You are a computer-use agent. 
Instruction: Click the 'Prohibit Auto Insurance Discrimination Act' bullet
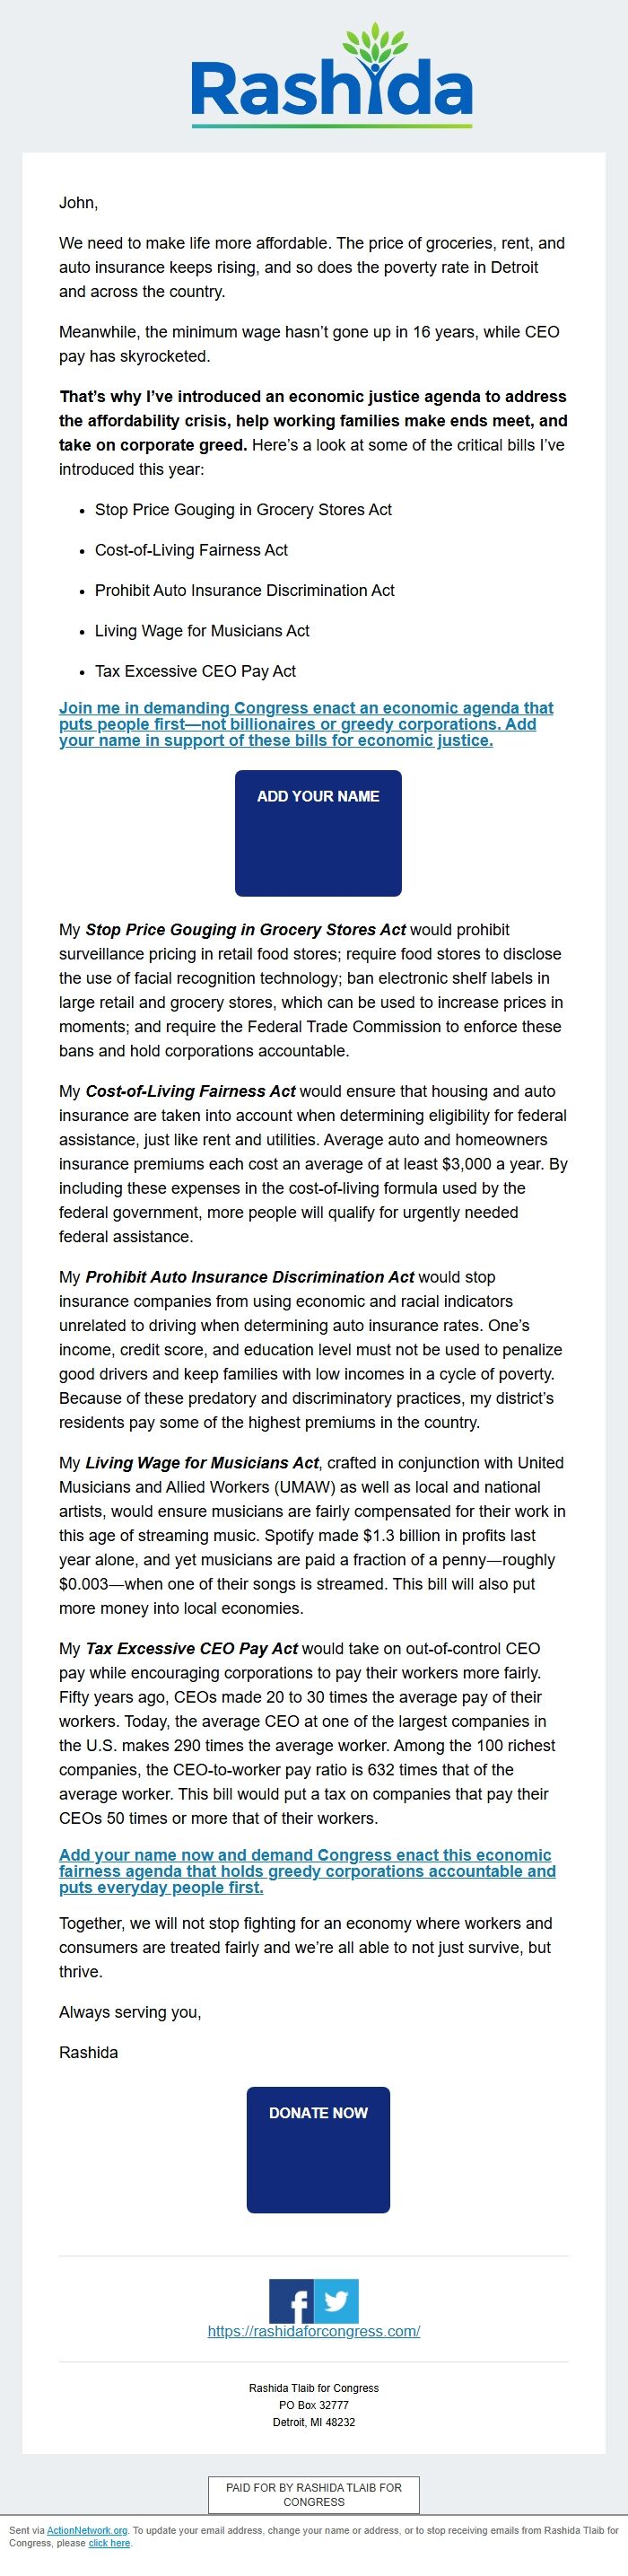tap(244, 591)
